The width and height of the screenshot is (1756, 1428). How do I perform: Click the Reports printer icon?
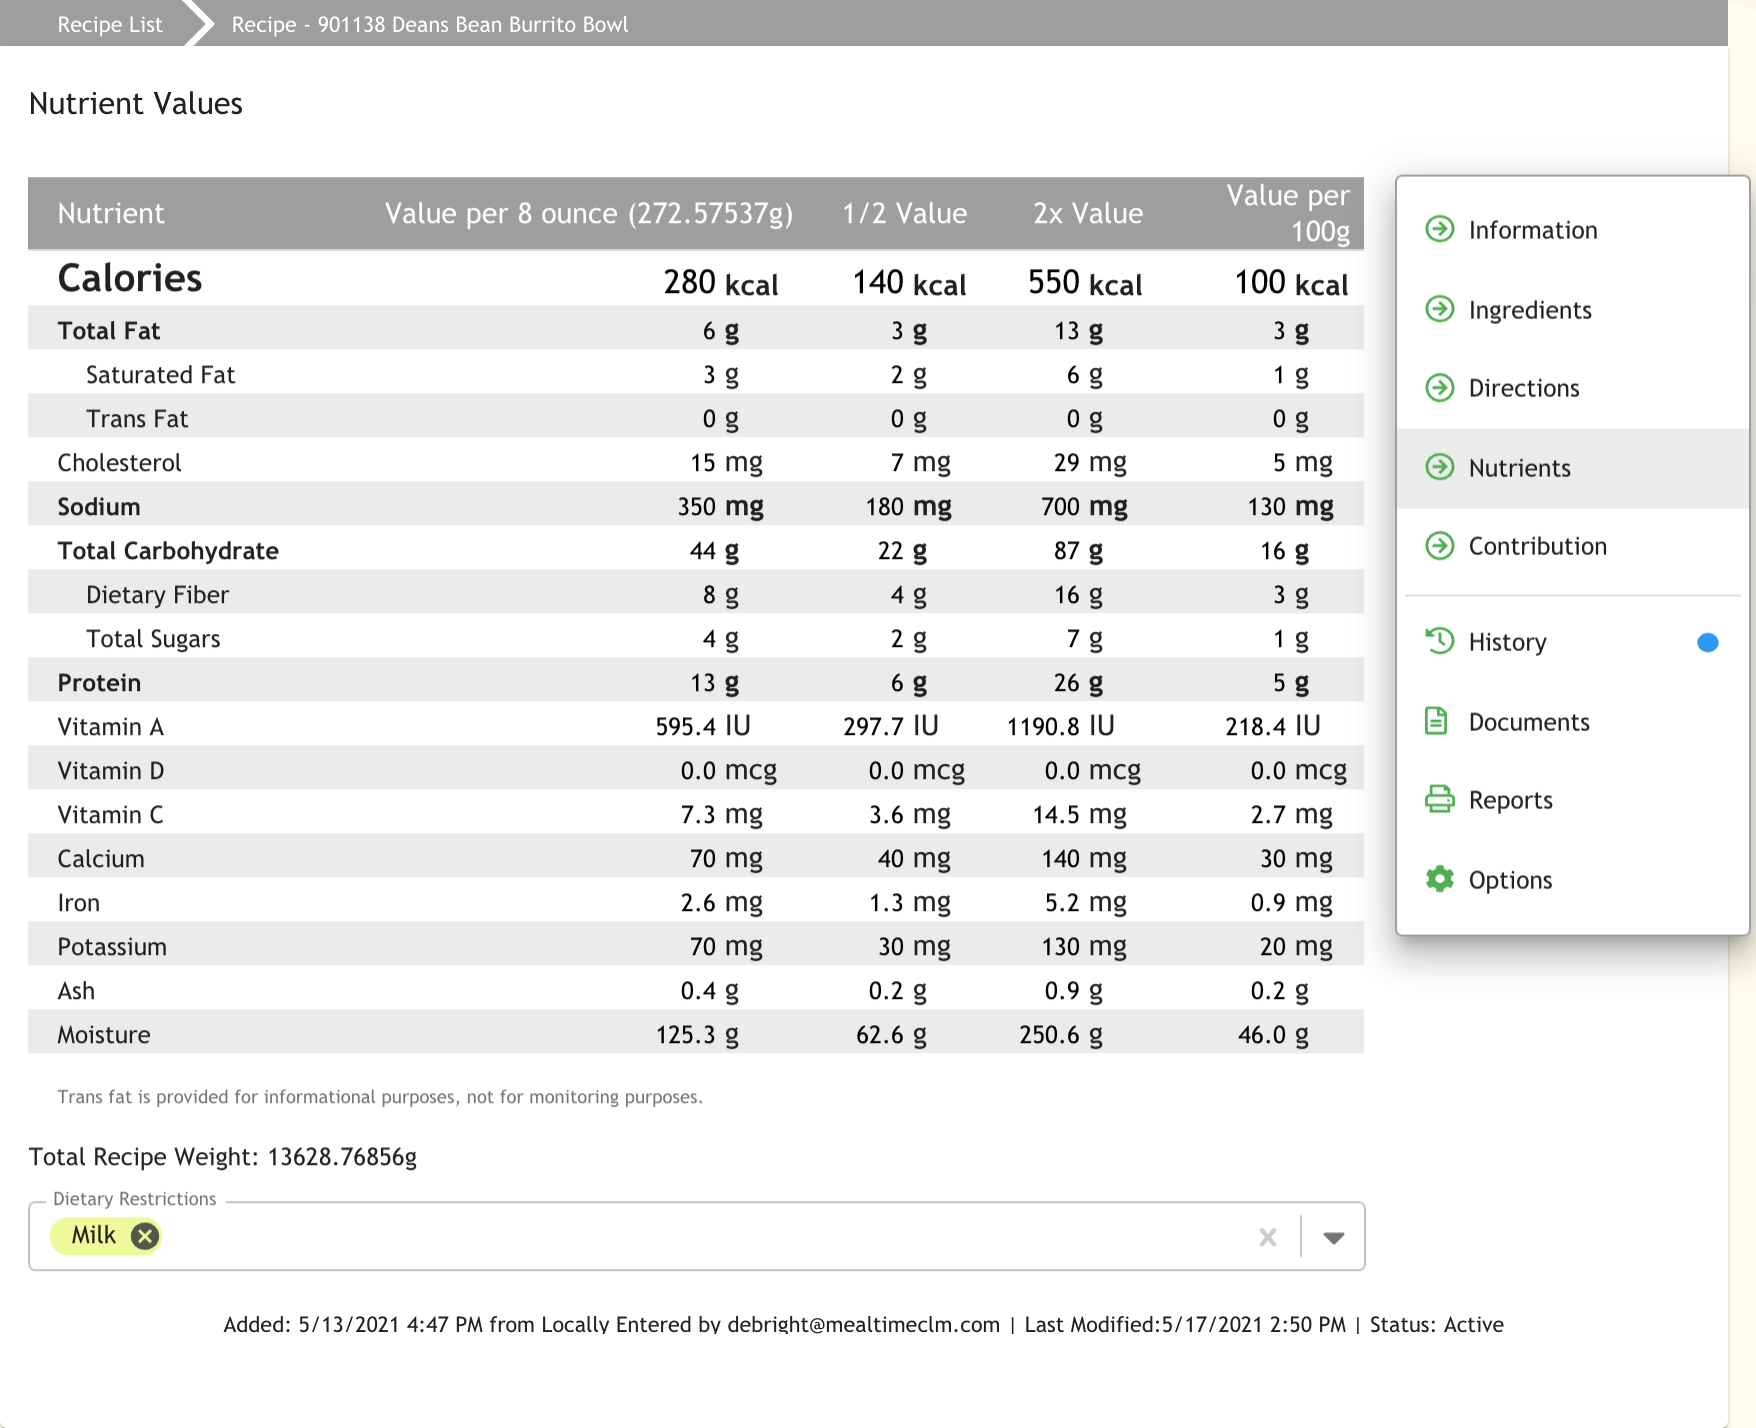(x=1439, y=799)
